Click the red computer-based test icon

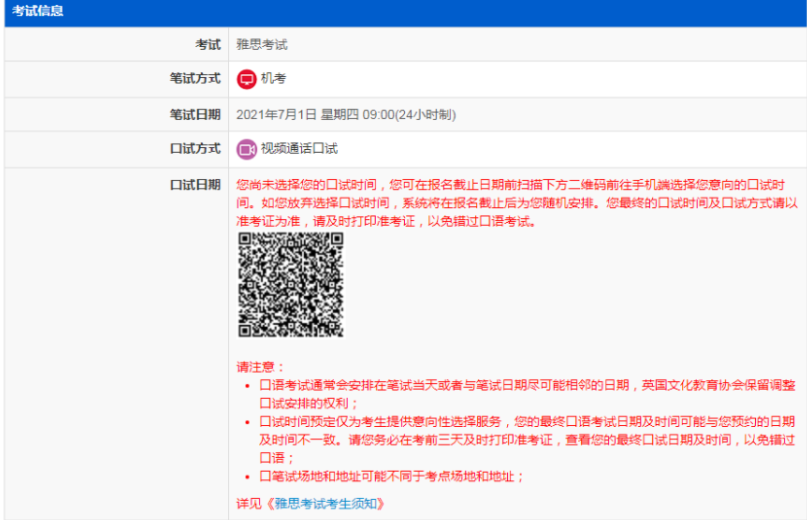247,79
